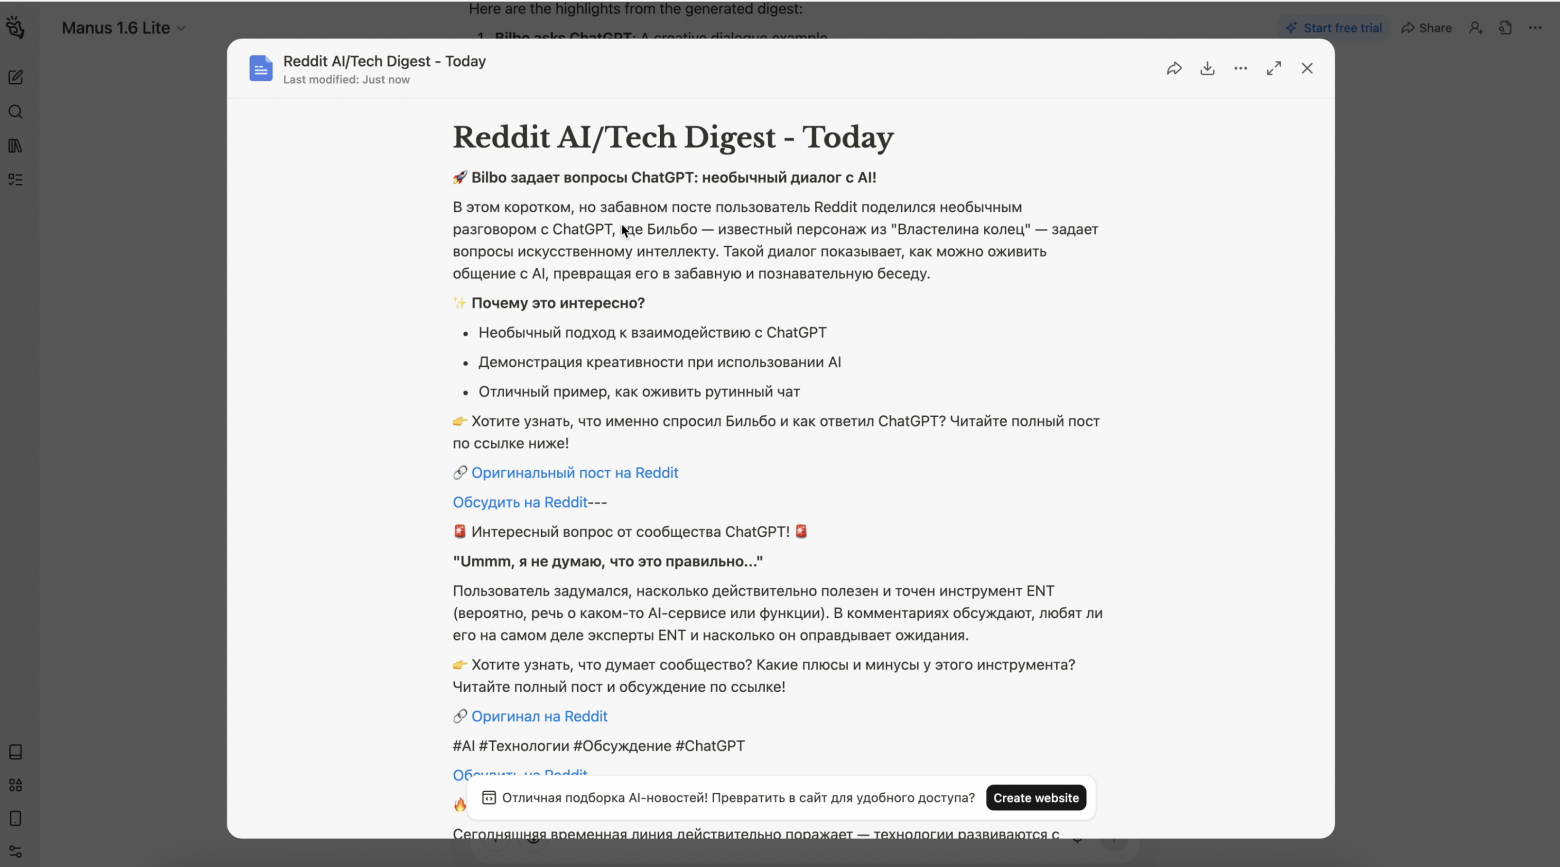
Task: Open the sidebar shapes apps icon
Action: click(x=15, y=785)
